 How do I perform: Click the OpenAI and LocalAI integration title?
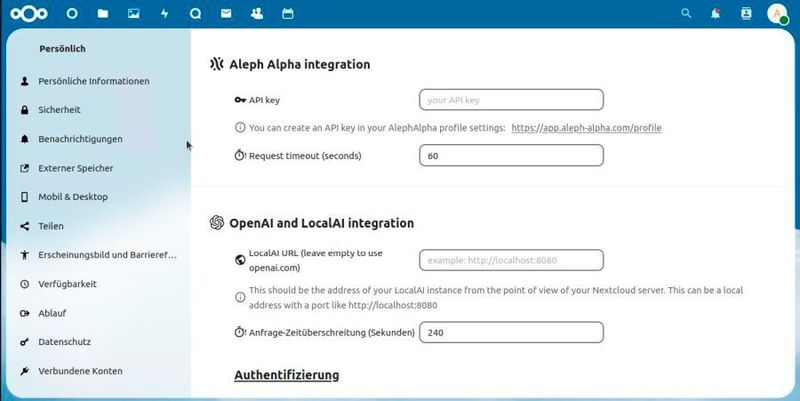321,223
